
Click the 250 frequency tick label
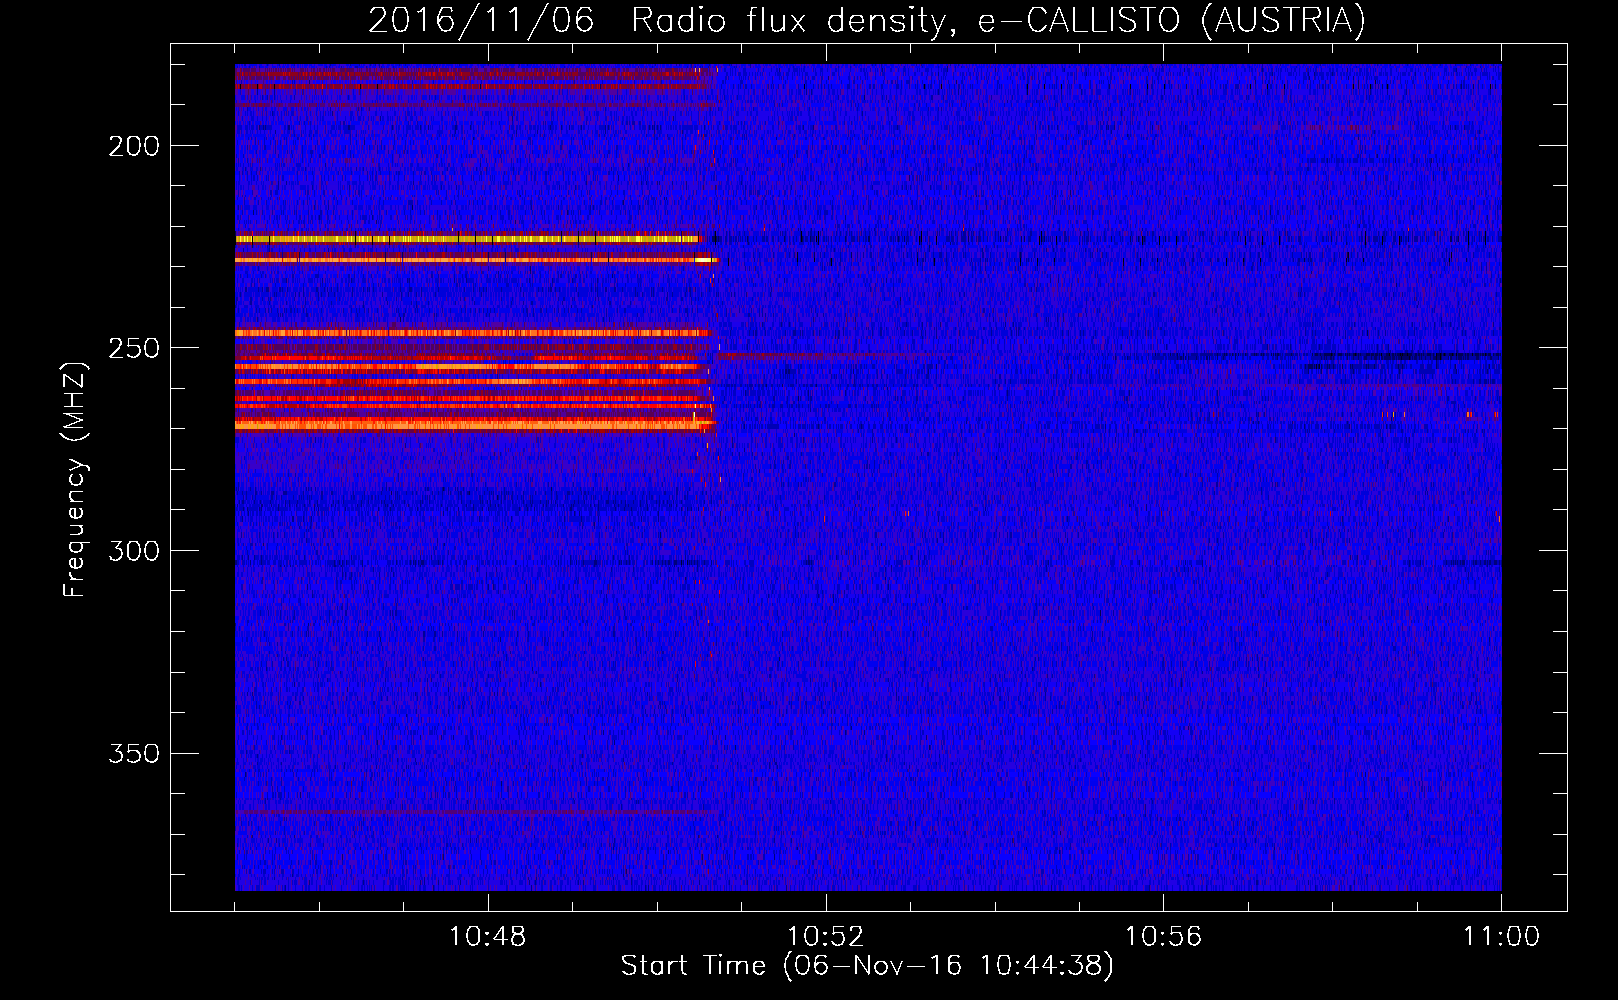pyautogui.click(x=134, y=349)
